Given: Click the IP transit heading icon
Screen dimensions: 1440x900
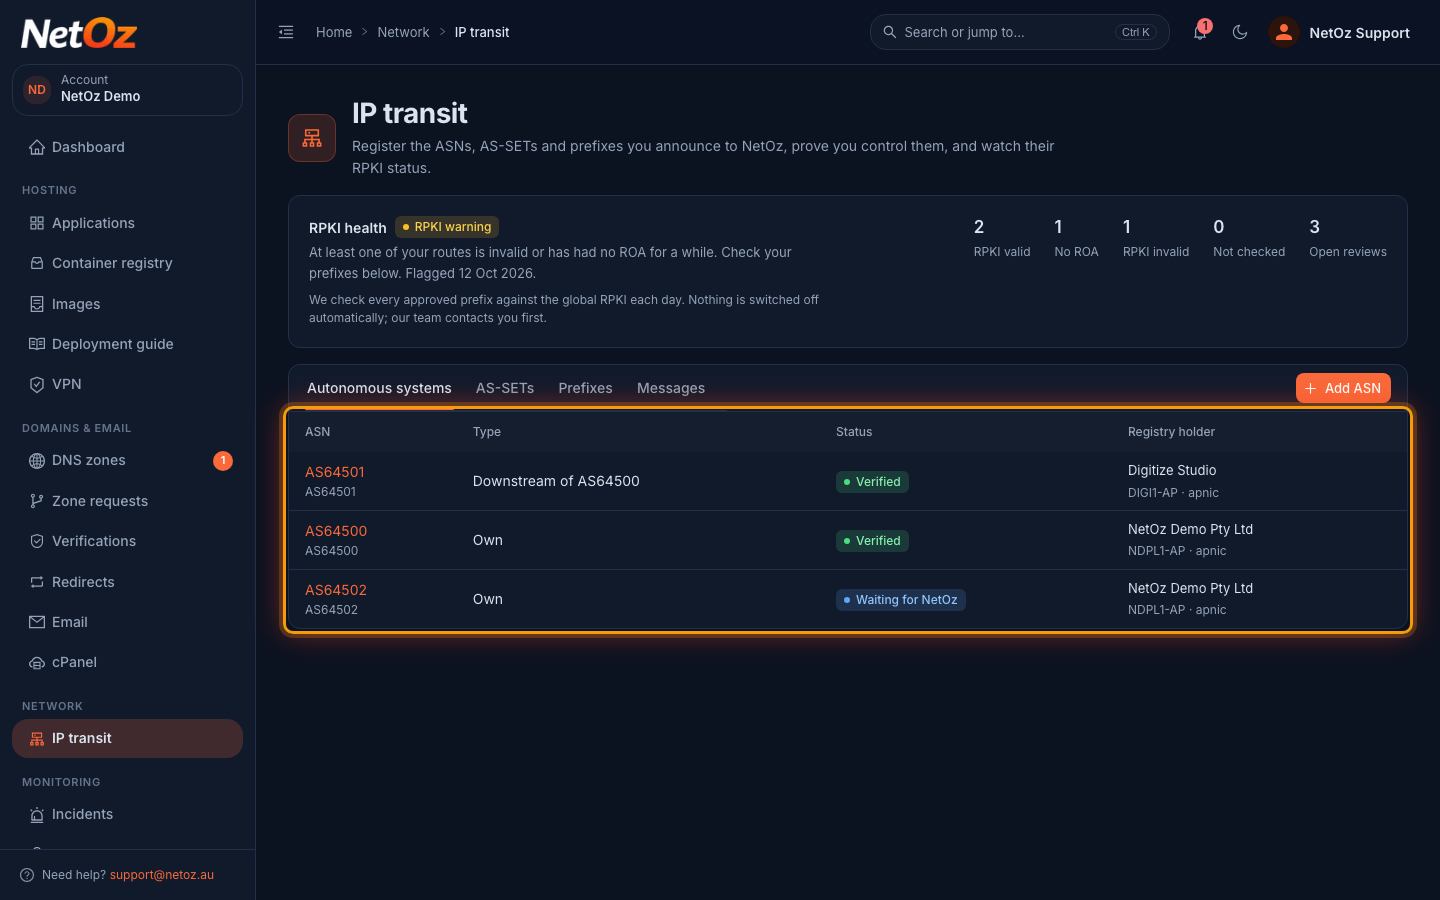Looking at the screenshot, I should 312,138.
